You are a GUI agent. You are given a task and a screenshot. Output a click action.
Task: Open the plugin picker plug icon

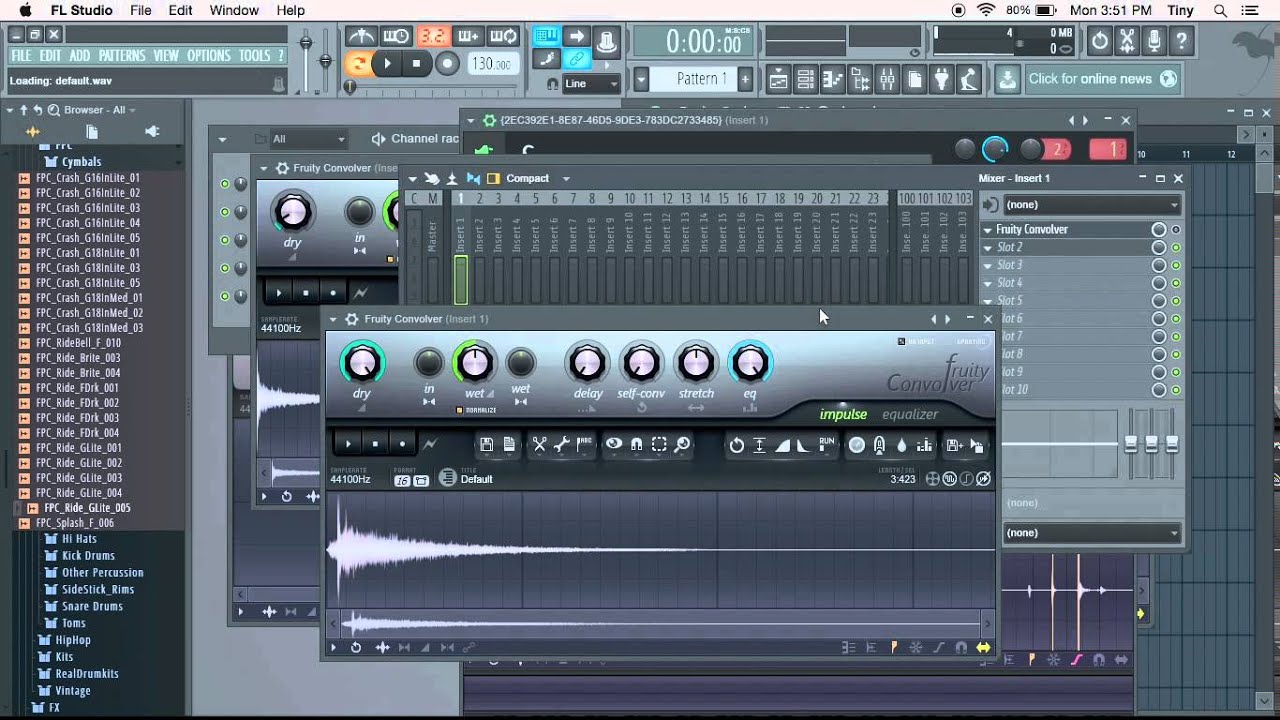click(941, 79)
